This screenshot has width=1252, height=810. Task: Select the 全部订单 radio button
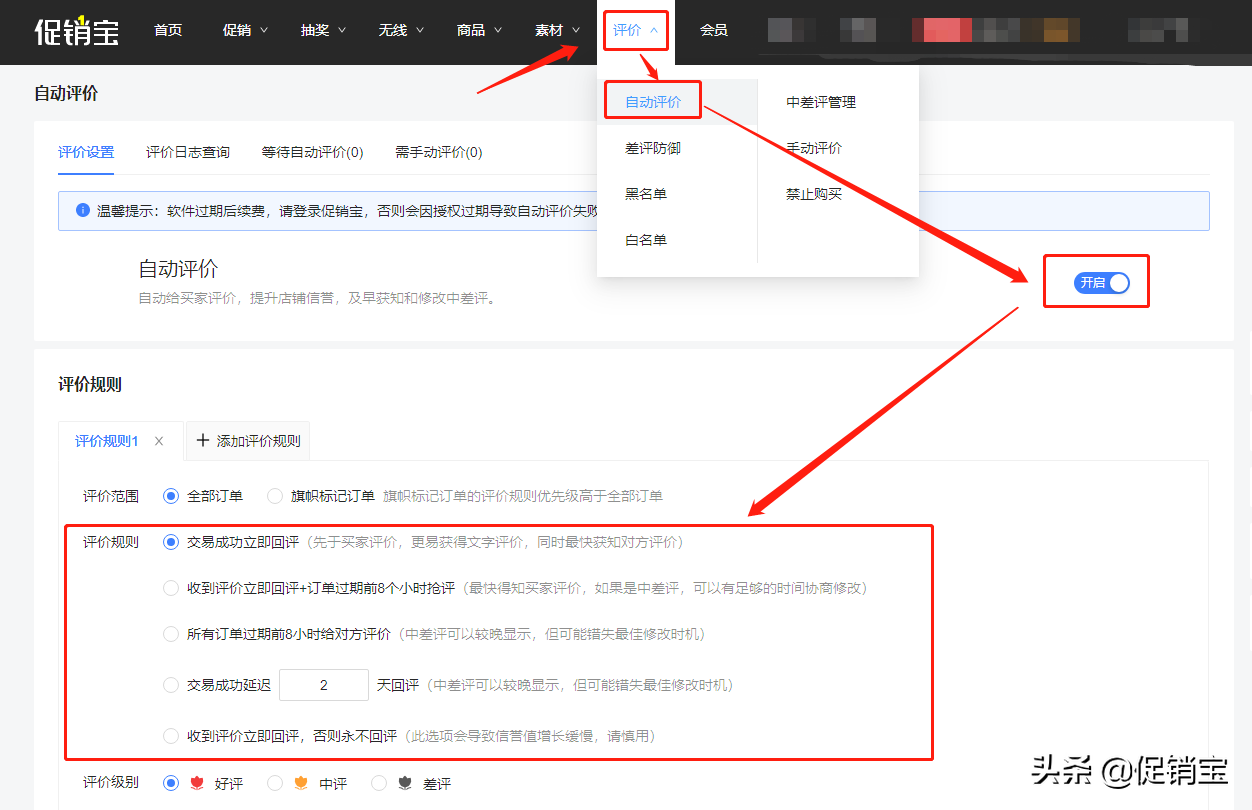[x=170, y=495]
